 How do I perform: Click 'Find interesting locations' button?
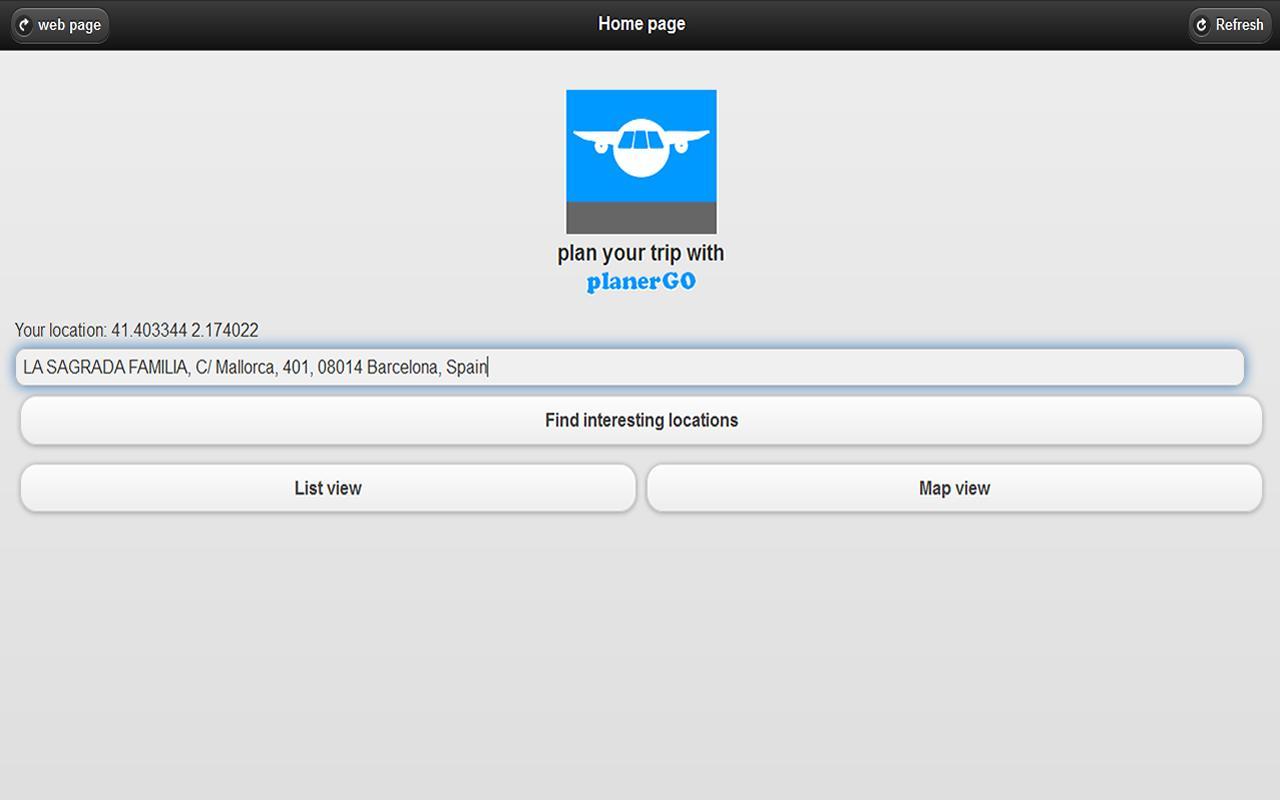click(641, 420)
